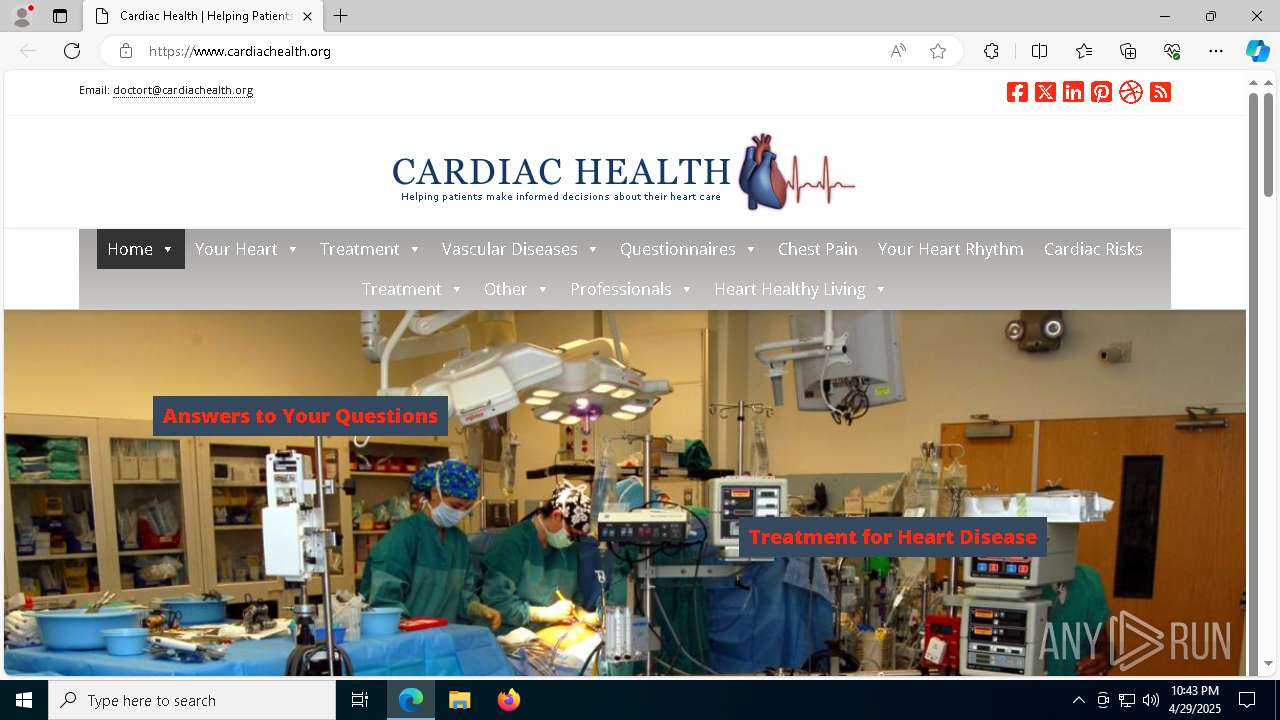The width and height of the screenshot is (1280, 720).
Task: Expand Home menu dropdown arrow
Action: [x=168, y=249]
